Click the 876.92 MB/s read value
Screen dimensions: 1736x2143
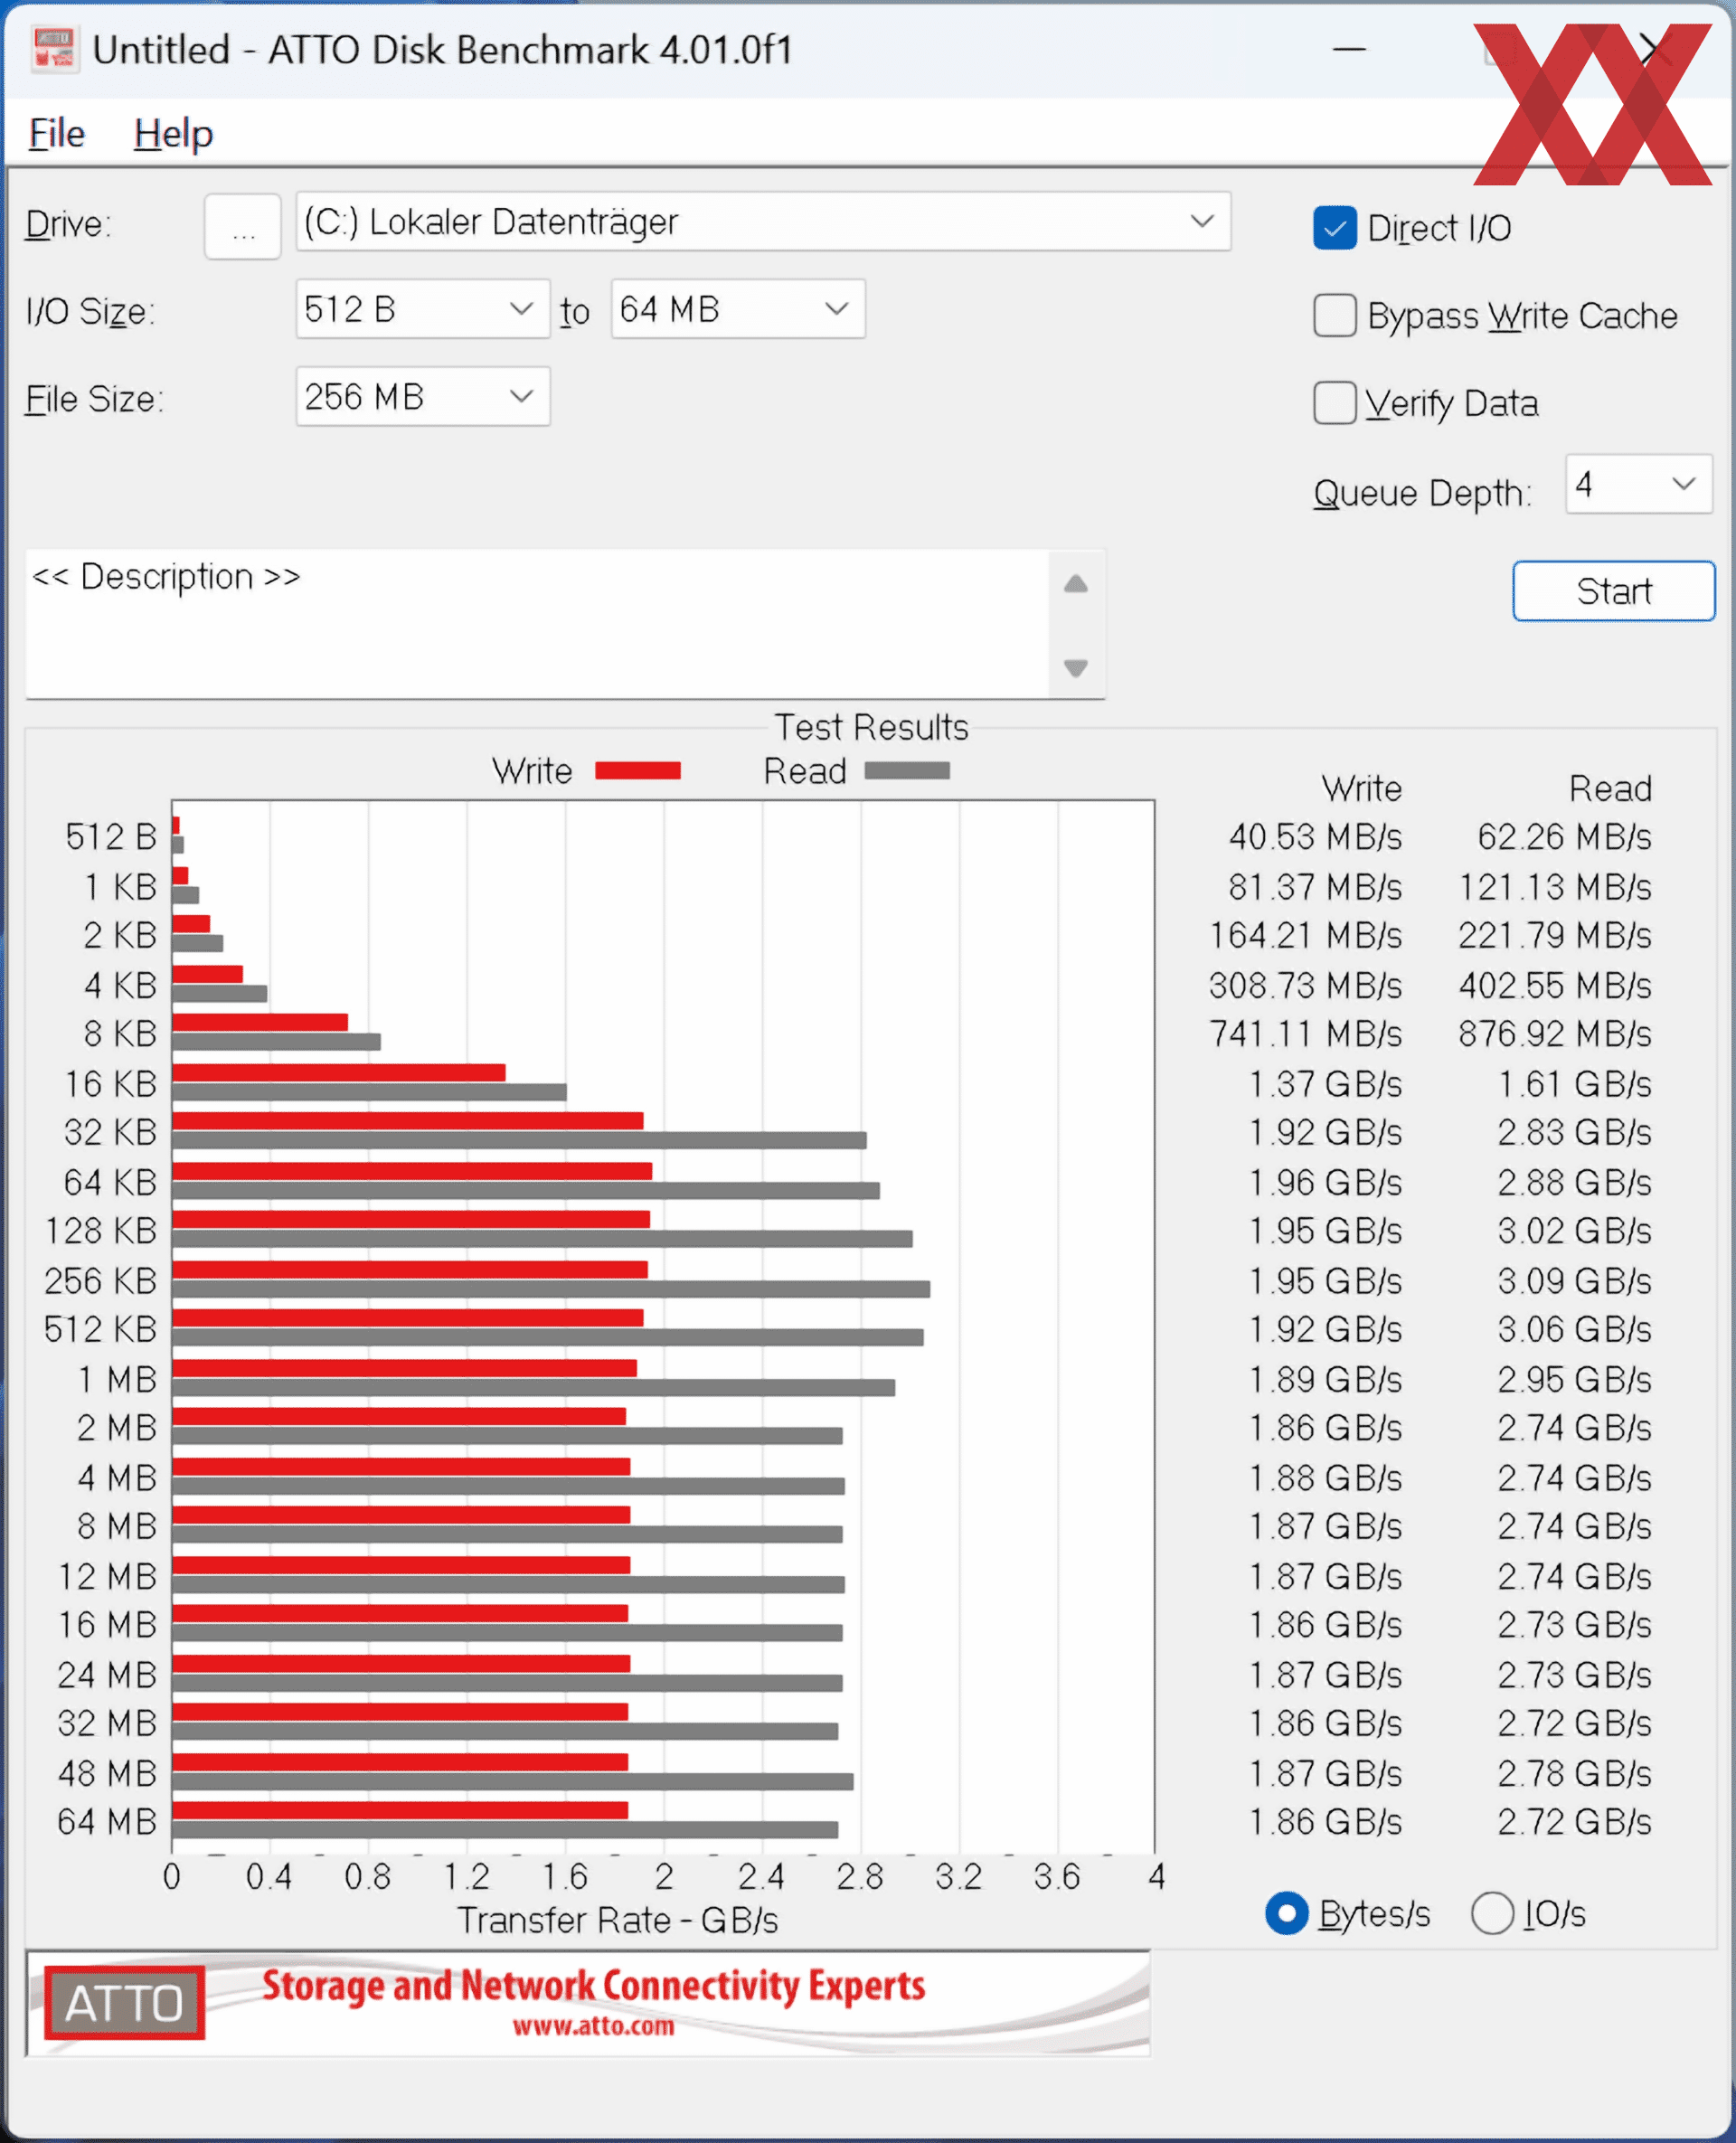point(1554,1034)
